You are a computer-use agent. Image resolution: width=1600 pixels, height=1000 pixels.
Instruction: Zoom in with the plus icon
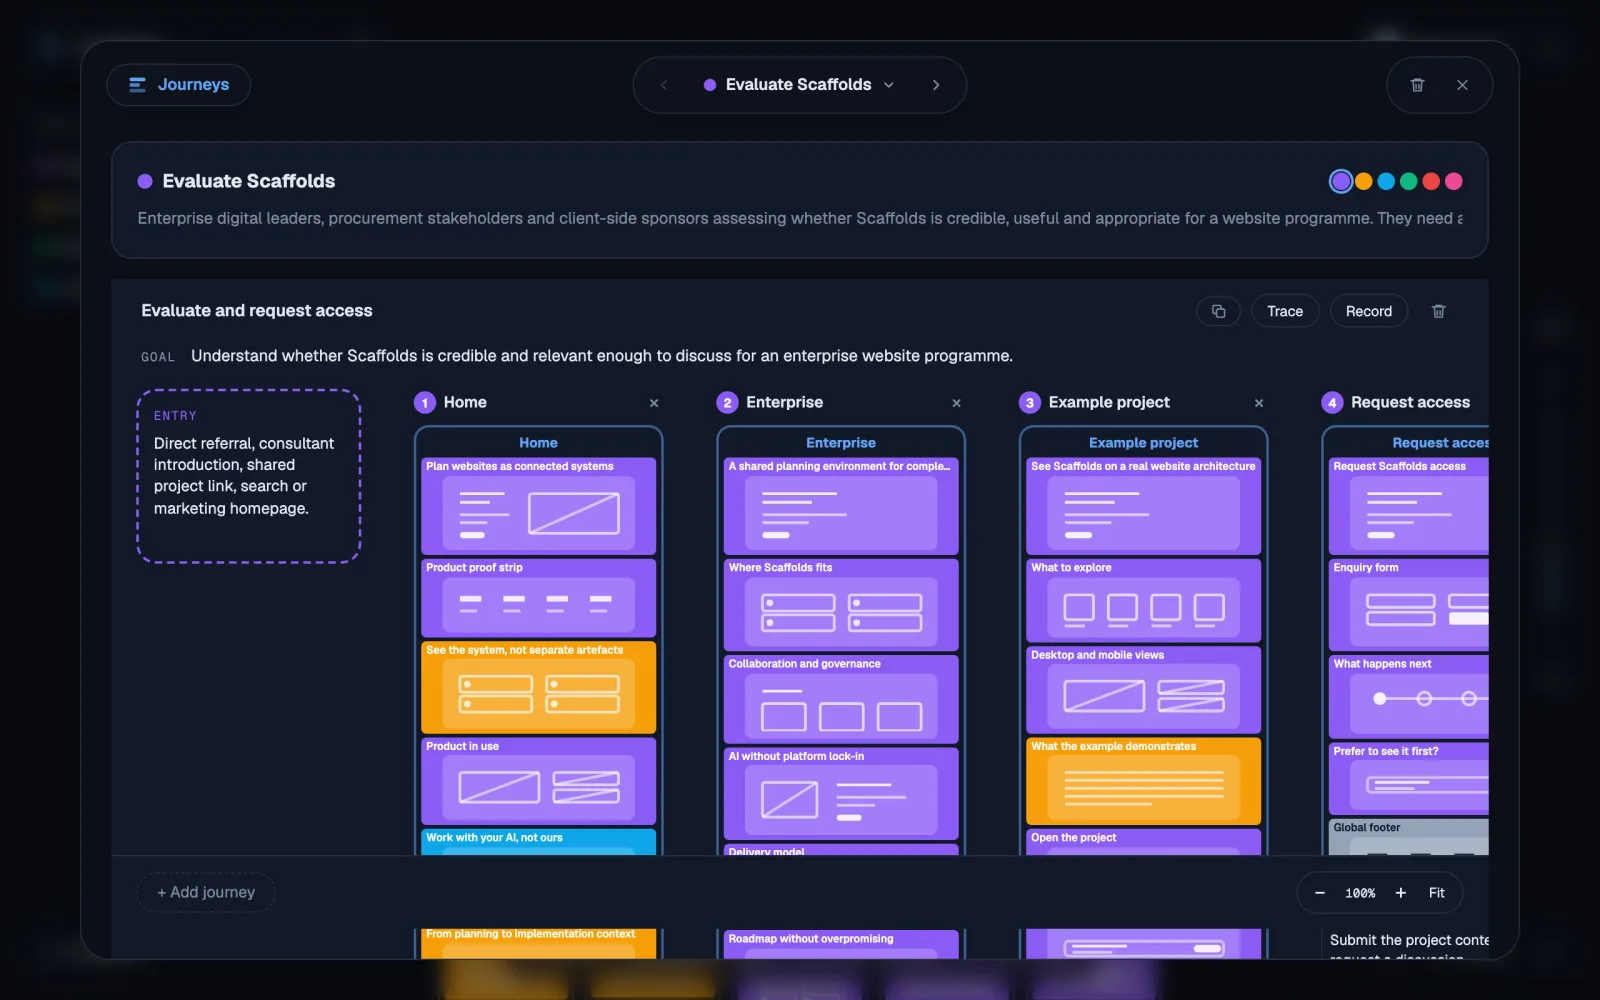click(1401, 893)
